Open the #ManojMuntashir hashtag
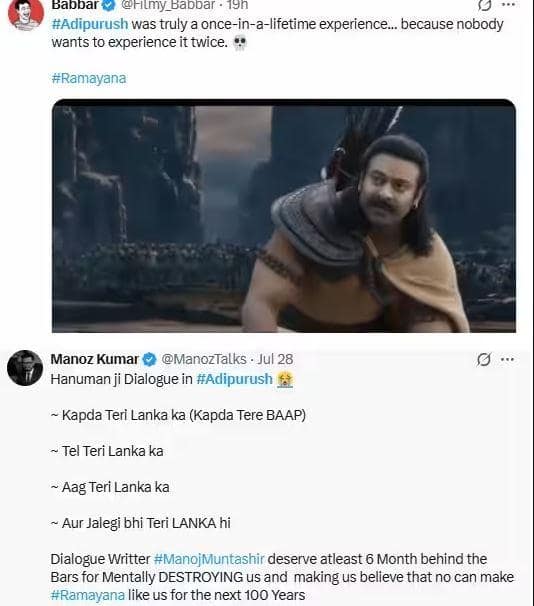The width and height of the screenshot is (534, 606). click(x=209, y=559)
